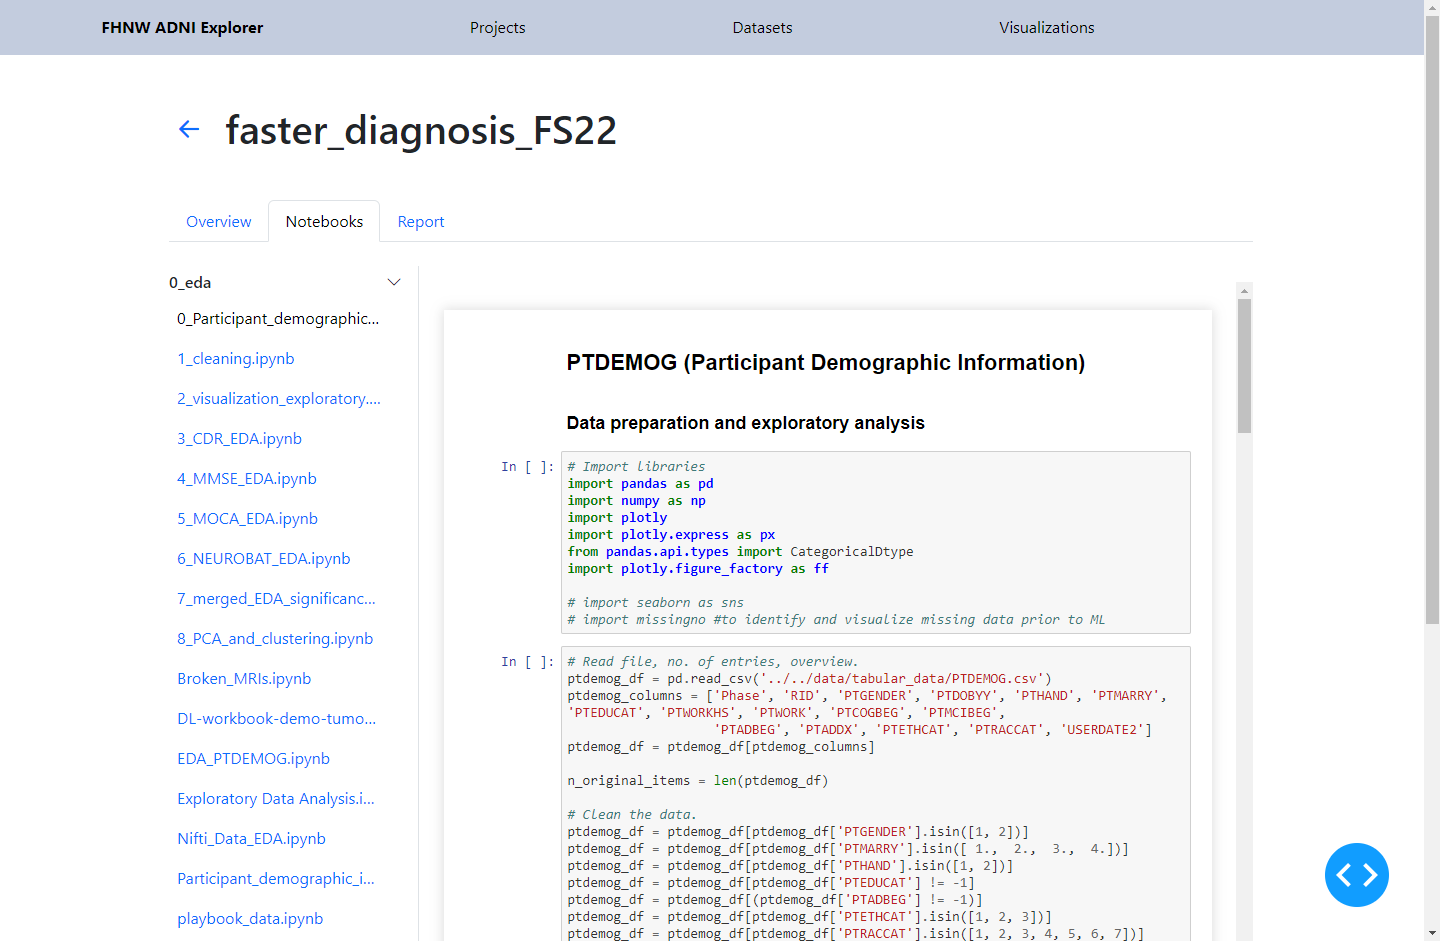This screenshot has height=941, width=1440.
Task: Click the faster_diagnosis_FS22 project title
Action: [421, 130]
